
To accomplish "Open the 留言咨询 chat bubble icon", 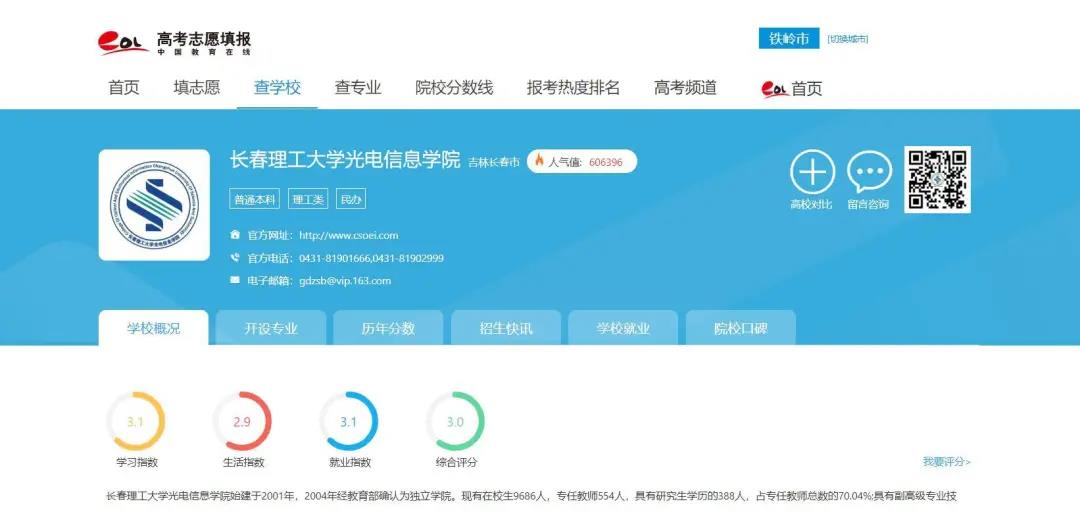I will [x=869, y=173].
